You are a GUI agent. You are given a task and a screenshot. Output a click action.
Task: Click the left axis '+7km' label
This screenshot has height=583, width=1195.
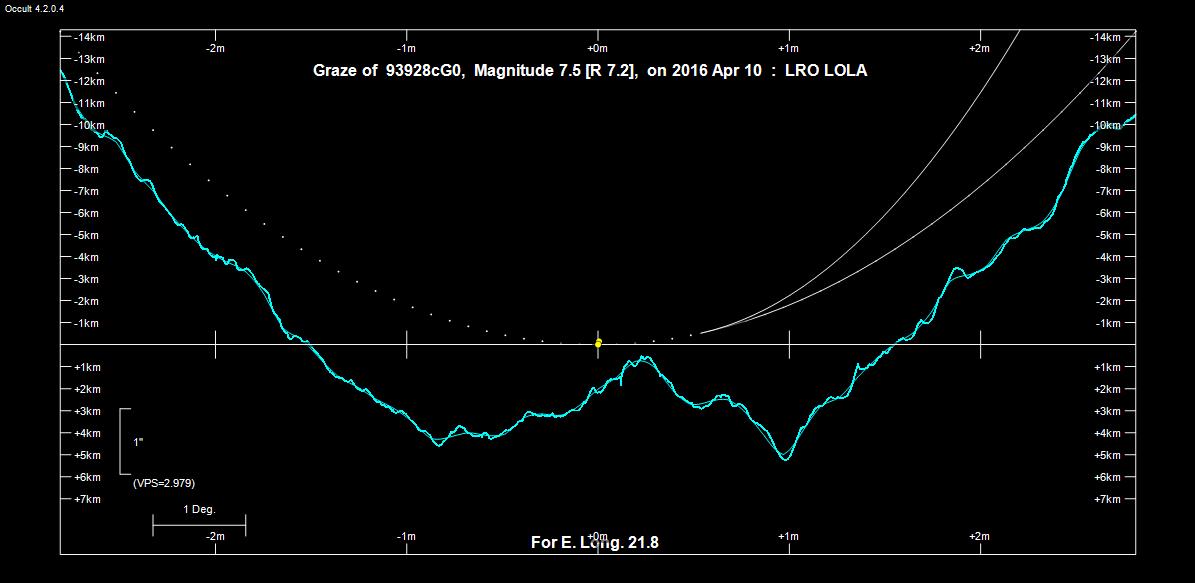tap(87, 499)
